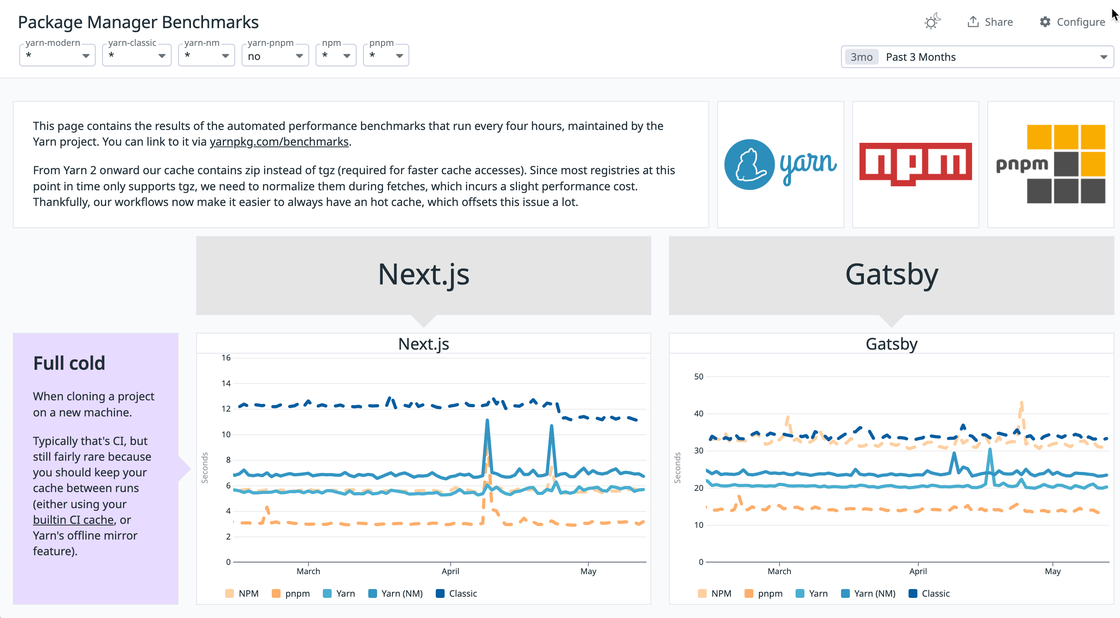1120x618 pixels.
Task: Click the NPM legend marker under Next.js chart
Action: [230, 593]
